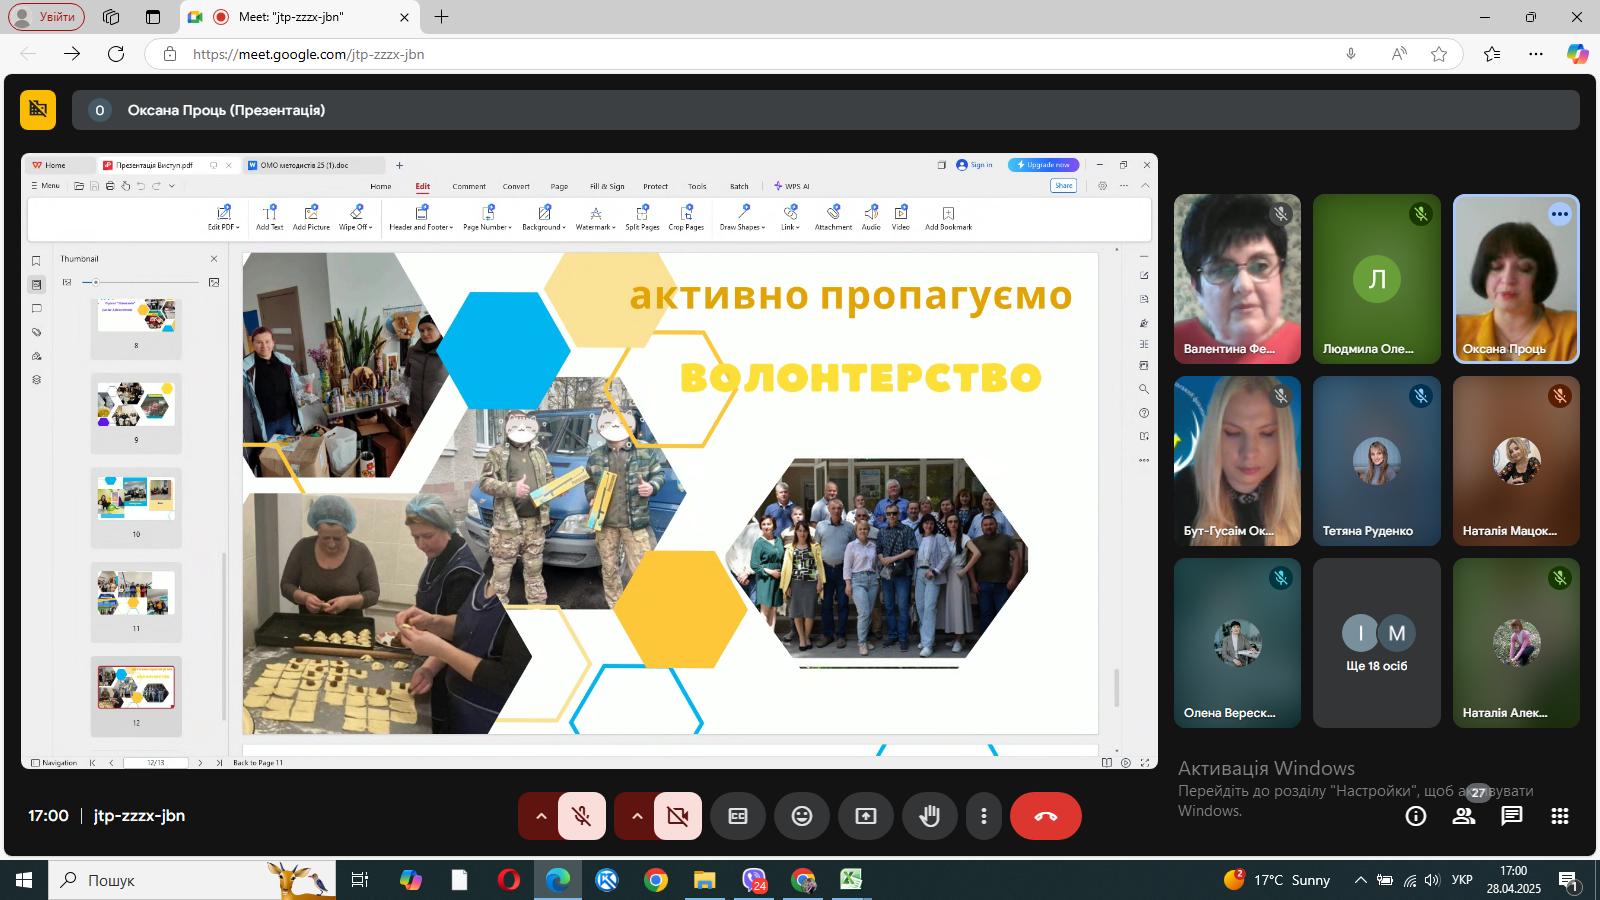The image size is (1600, 900).
Task: Start screen sharing with present now
Action: pyautogui.click(x=865, y=816)
